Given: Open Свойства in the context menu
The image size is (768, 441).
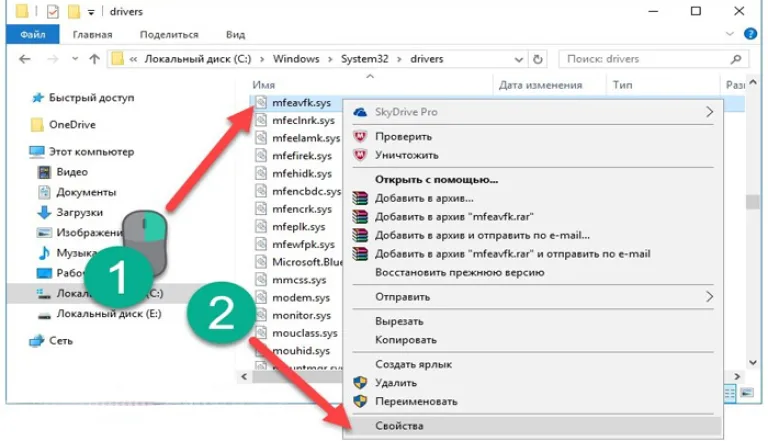Looking at the screenshot, I should [x=533, y=426].
